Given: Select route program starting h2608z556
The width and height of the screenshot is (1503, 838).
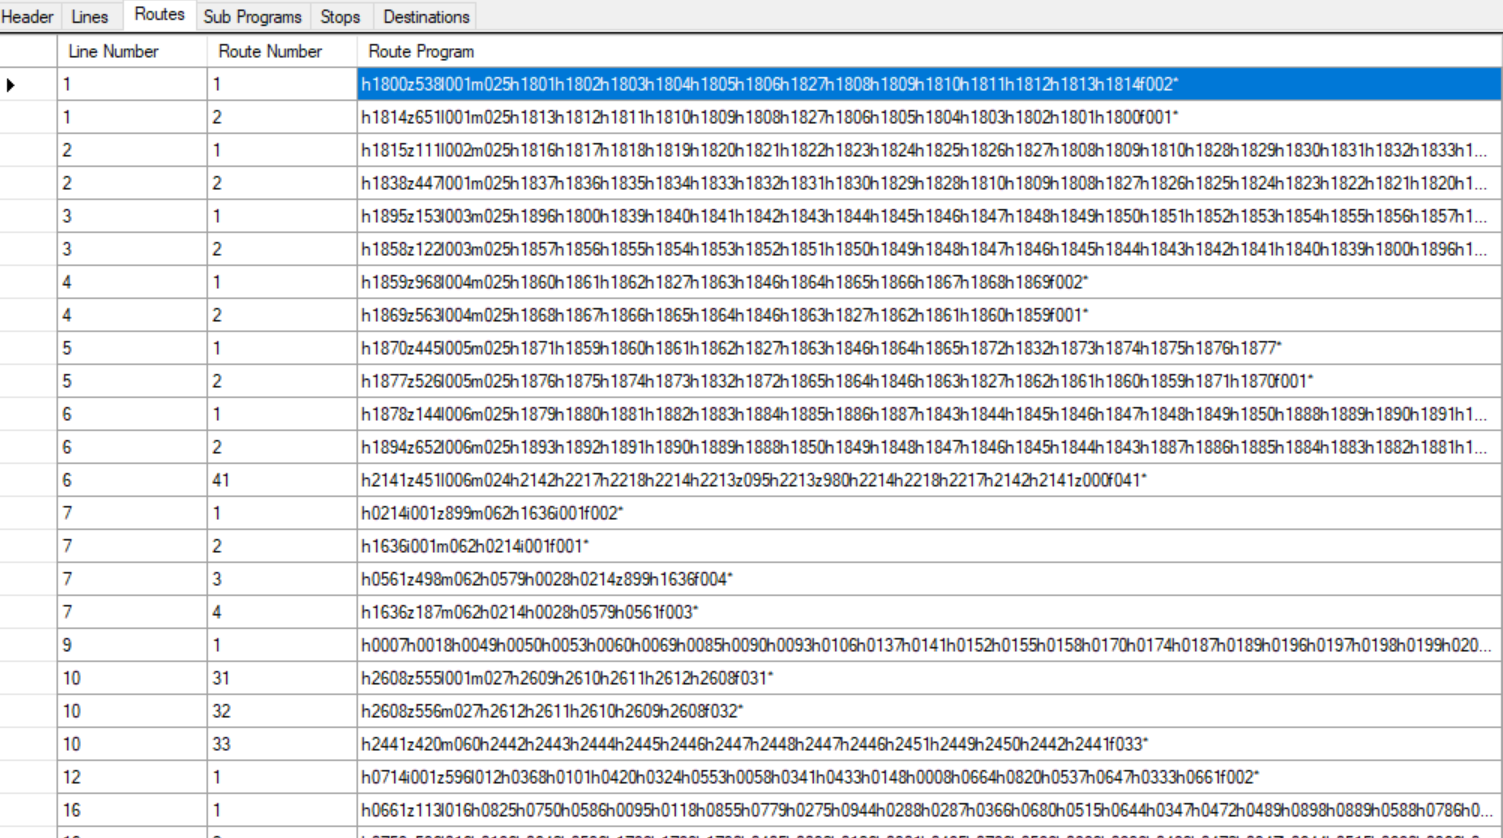Looking at the screenshot, I should tap(930, 711).
